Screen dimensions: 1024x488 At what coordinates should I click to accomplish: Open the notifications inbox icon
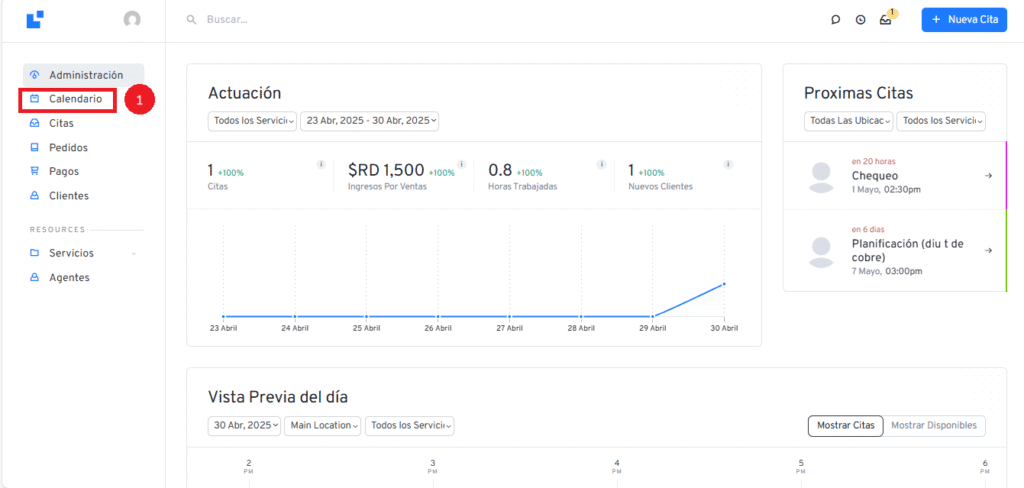(885, 20)
